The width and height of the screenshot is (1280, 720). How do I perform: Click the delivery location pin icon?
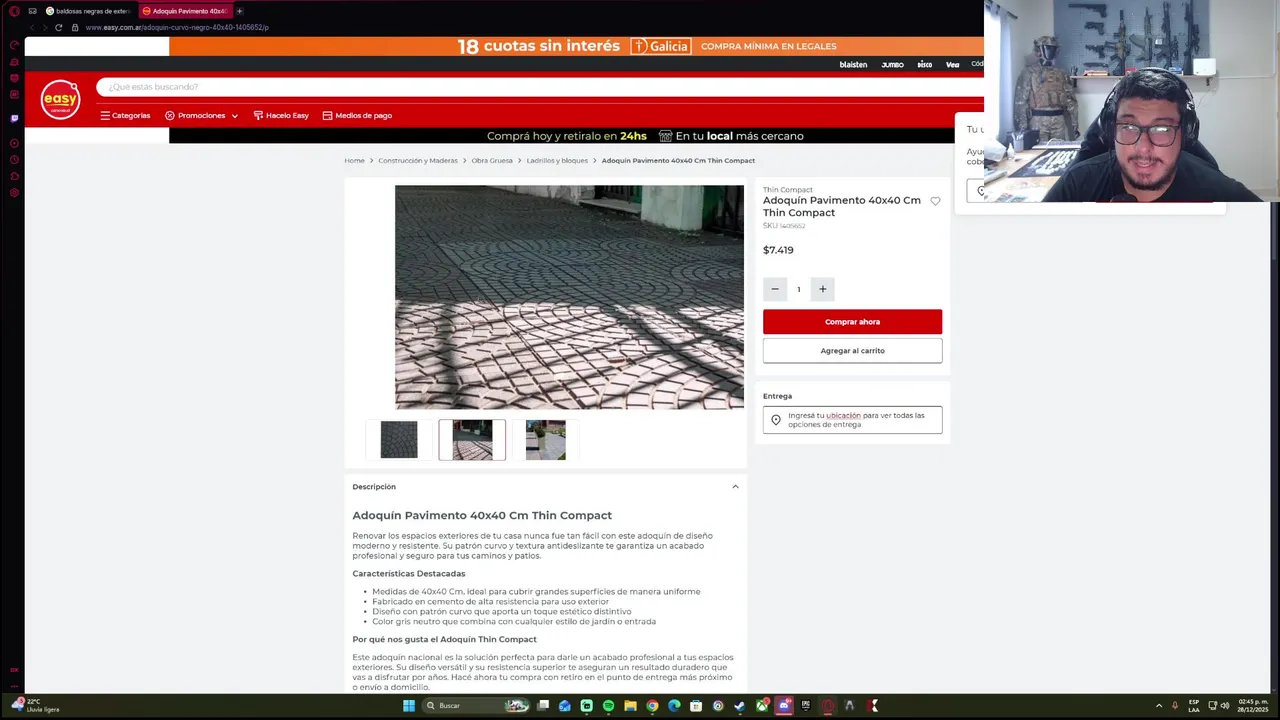point(776,420)
